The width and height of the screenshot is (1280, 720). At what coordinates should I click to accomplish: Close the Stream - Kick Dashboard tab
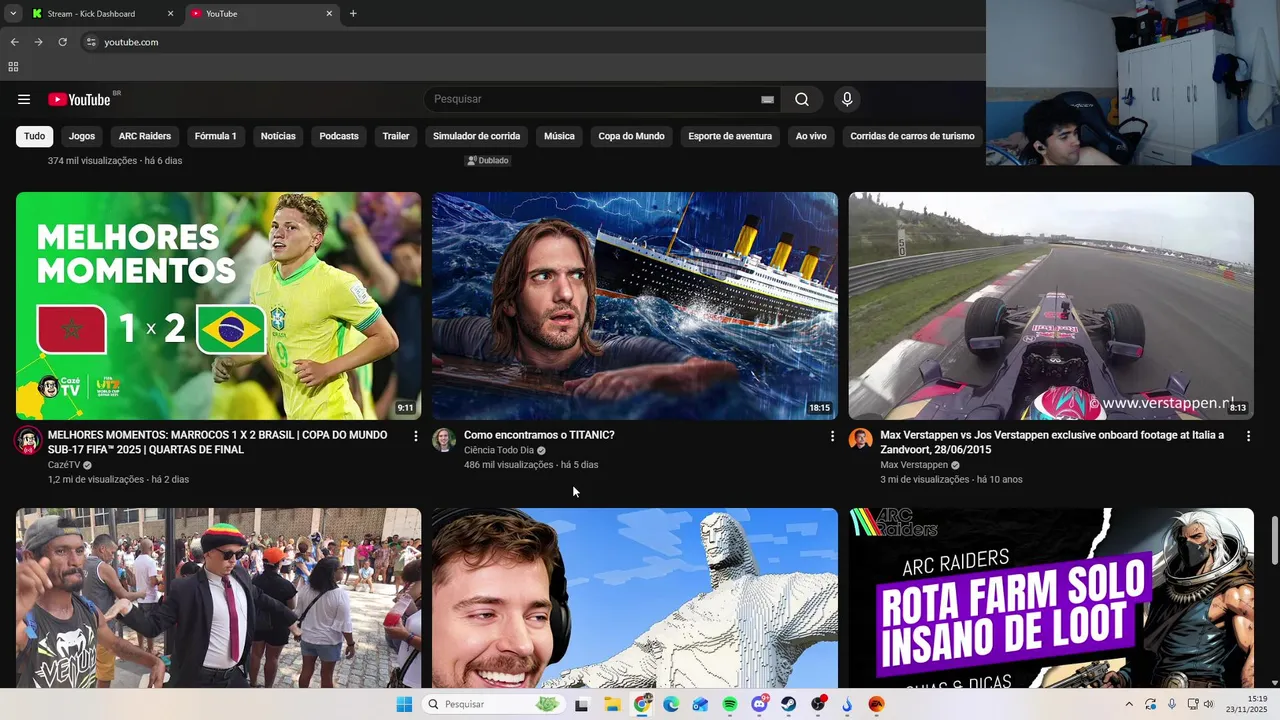170,14
